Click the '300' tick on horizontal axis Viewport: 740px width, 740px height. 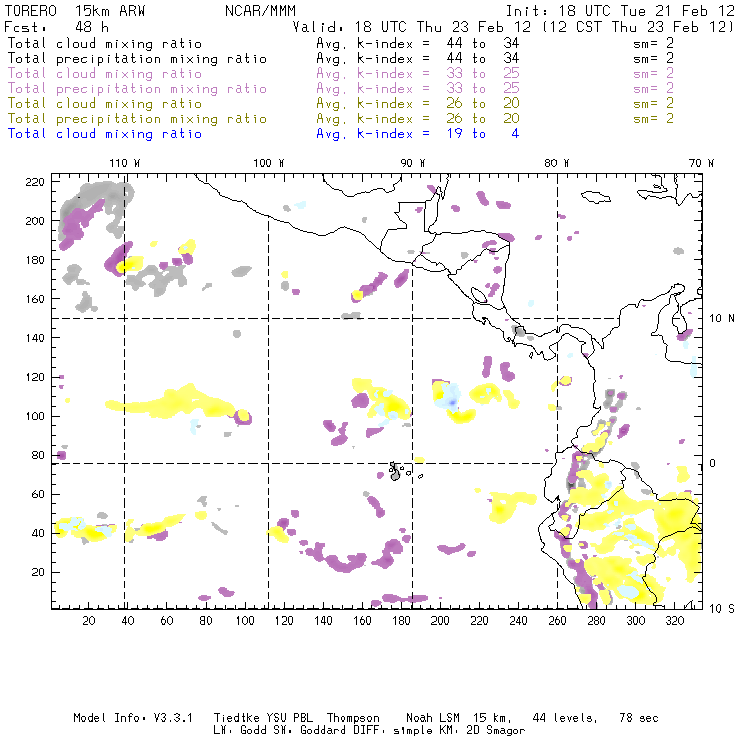pyautogui.click(x=635, y=621)
